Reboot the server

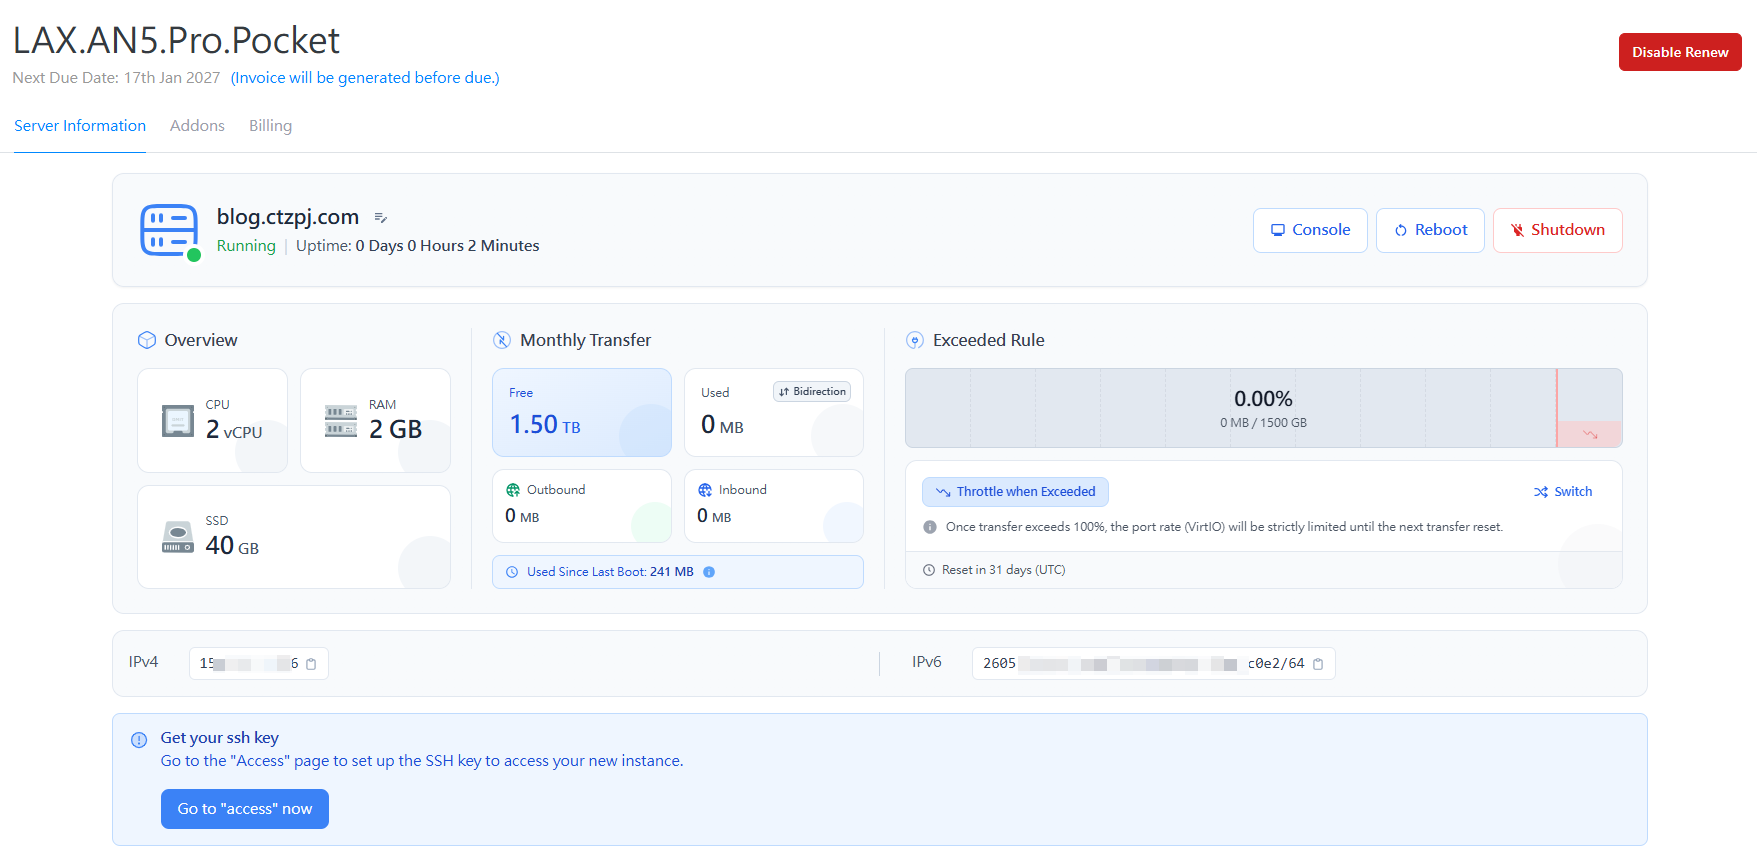(1430, 230)
